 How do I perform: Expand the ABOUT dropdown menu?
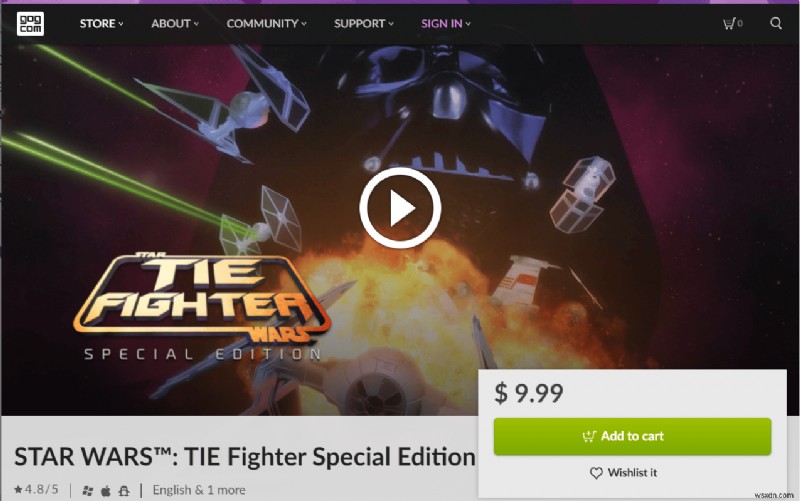click(x=175, y=23)
